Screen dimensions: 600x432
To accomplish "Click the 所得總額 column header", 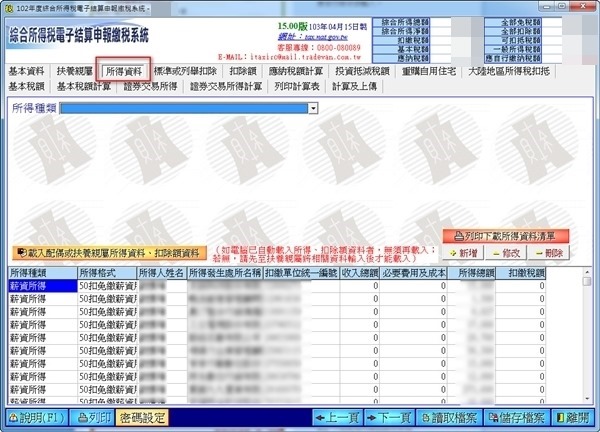I will click(471, 273).
